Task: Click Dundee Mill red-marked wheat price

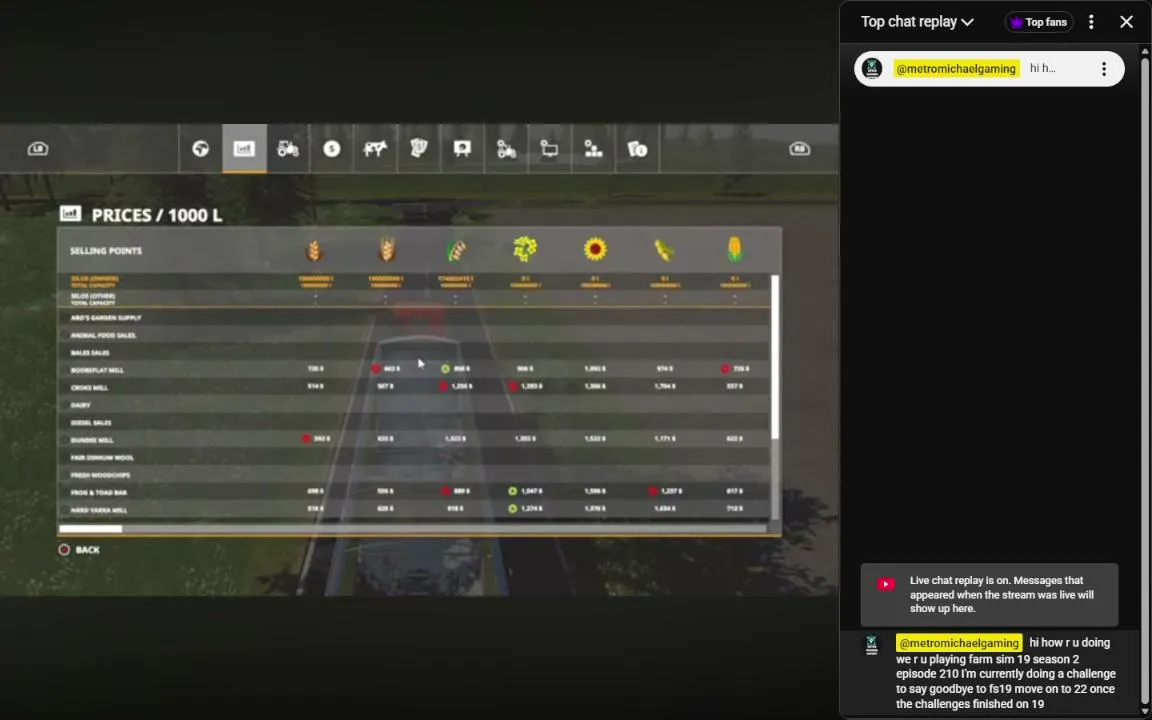Action: (316, 439)
